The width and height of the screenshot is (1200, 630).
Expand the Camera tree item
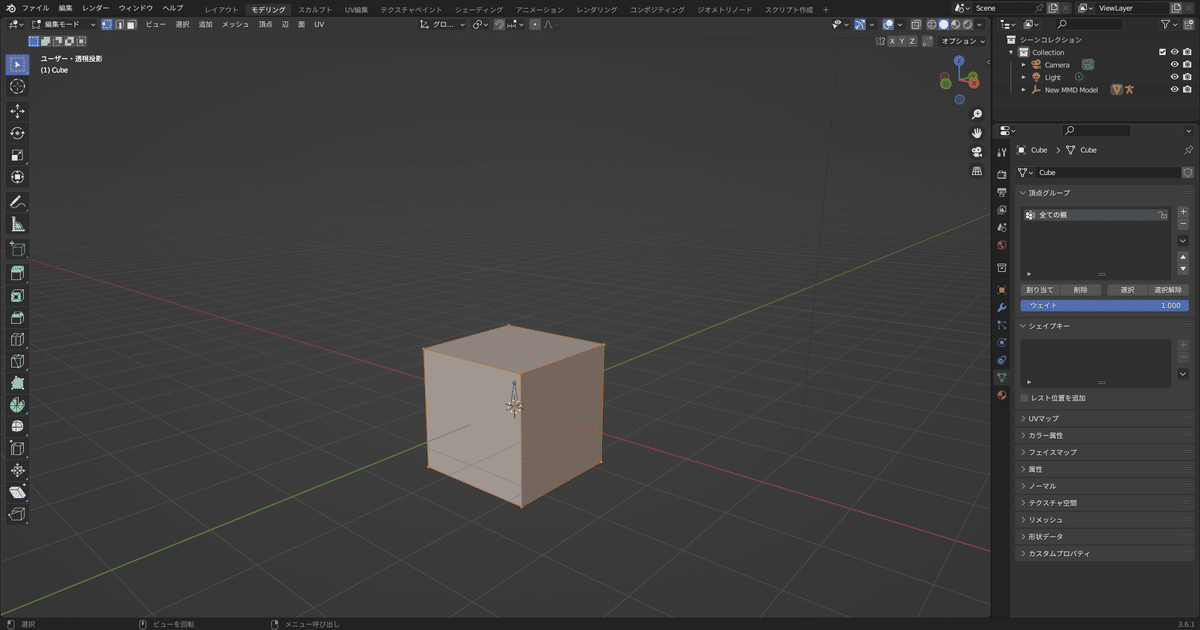[x=1024, y=65]
